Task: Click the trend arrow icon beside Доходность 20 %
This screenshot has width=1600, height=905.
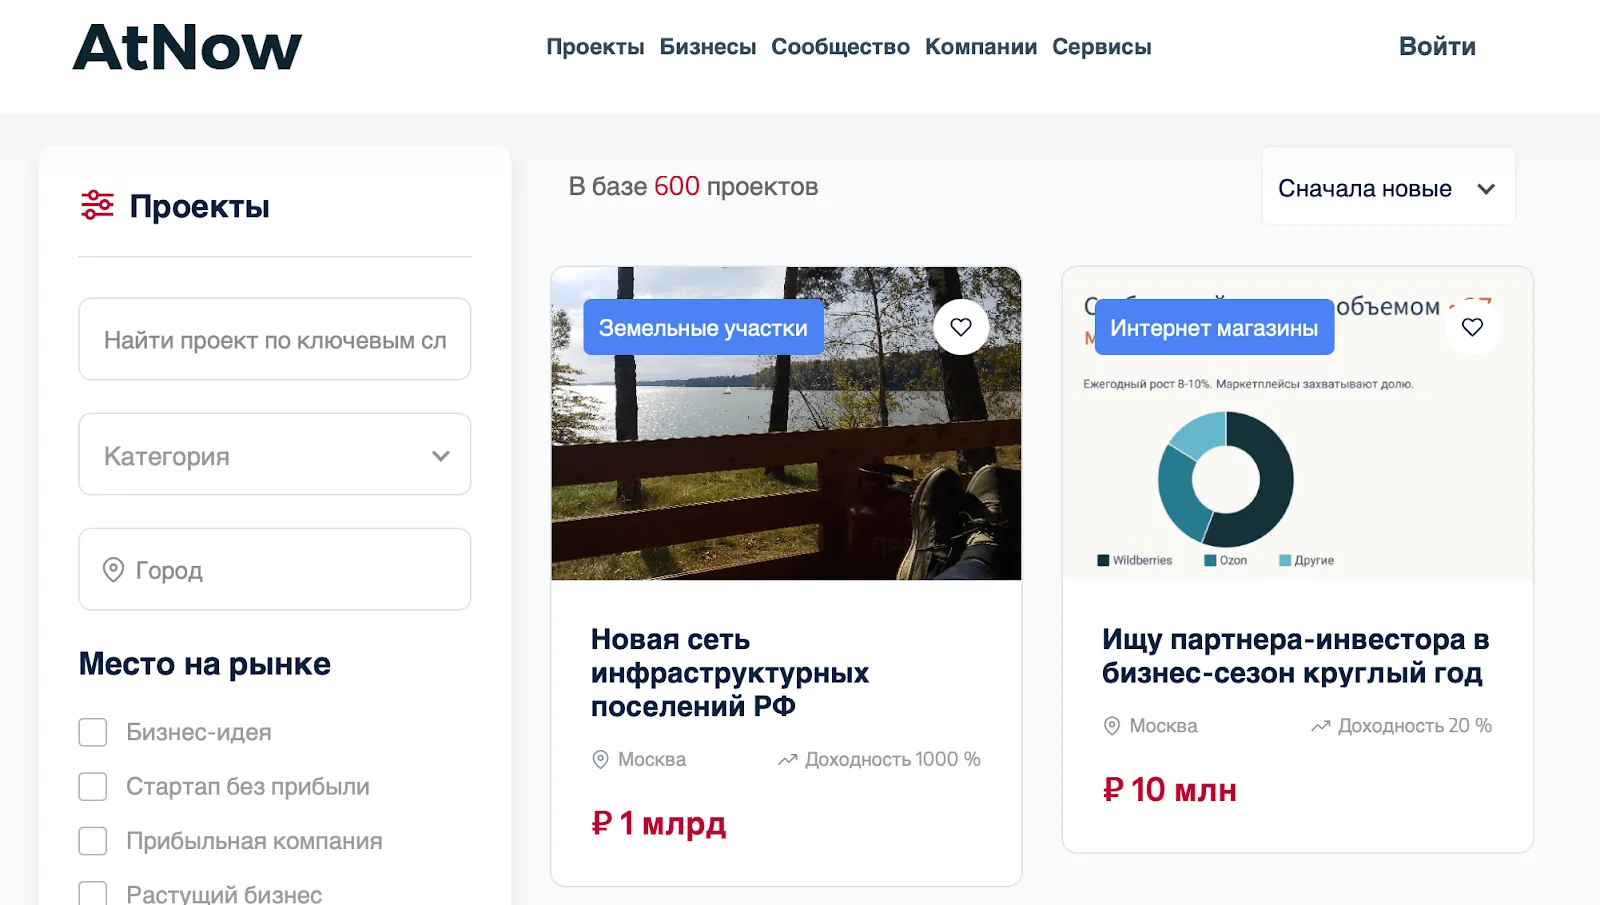Action: click(1320, 726)
